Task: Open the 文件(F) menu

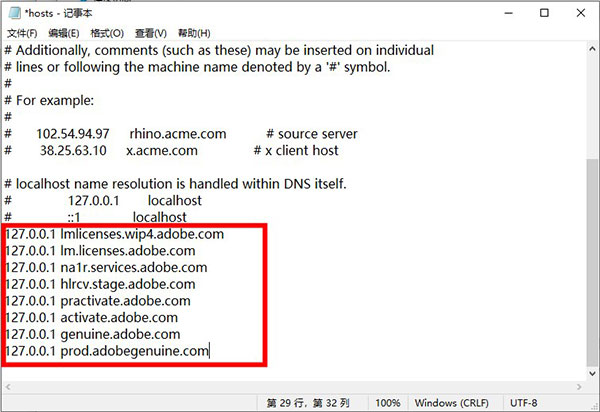Action: pos(22,33)
